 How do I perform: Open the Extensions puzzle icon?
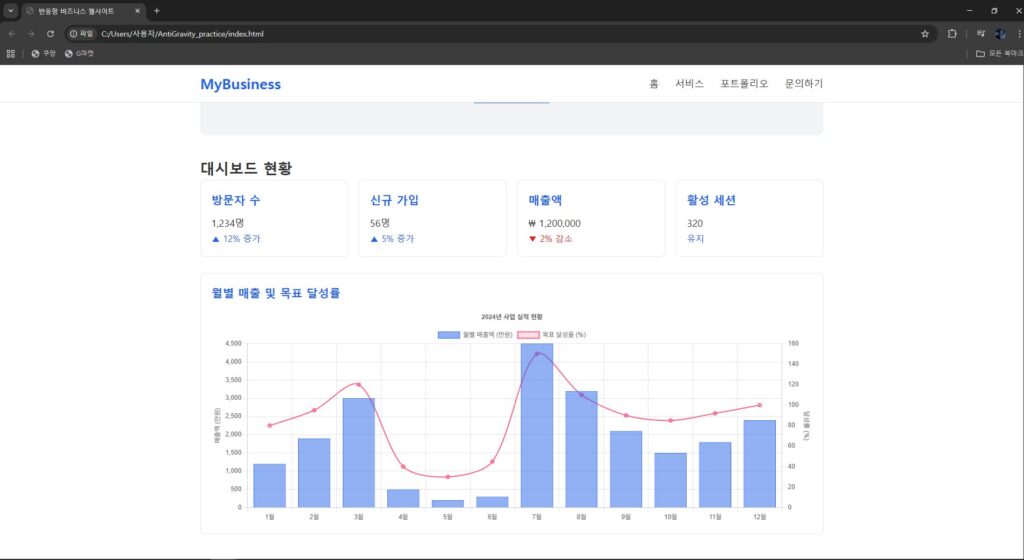point(952,34)
